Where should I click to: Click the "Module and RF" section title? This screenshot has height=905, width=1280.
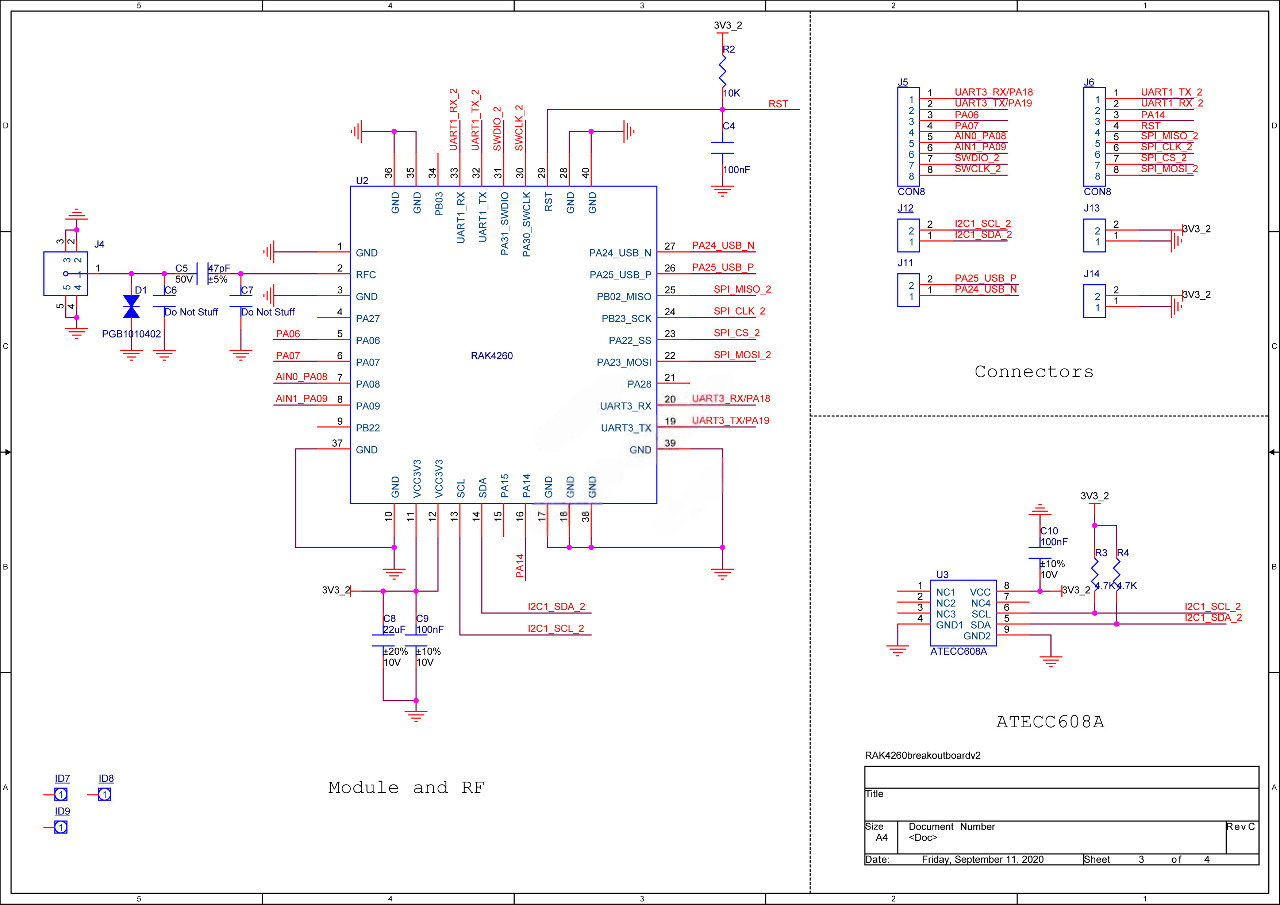click(x=406, y=788)
